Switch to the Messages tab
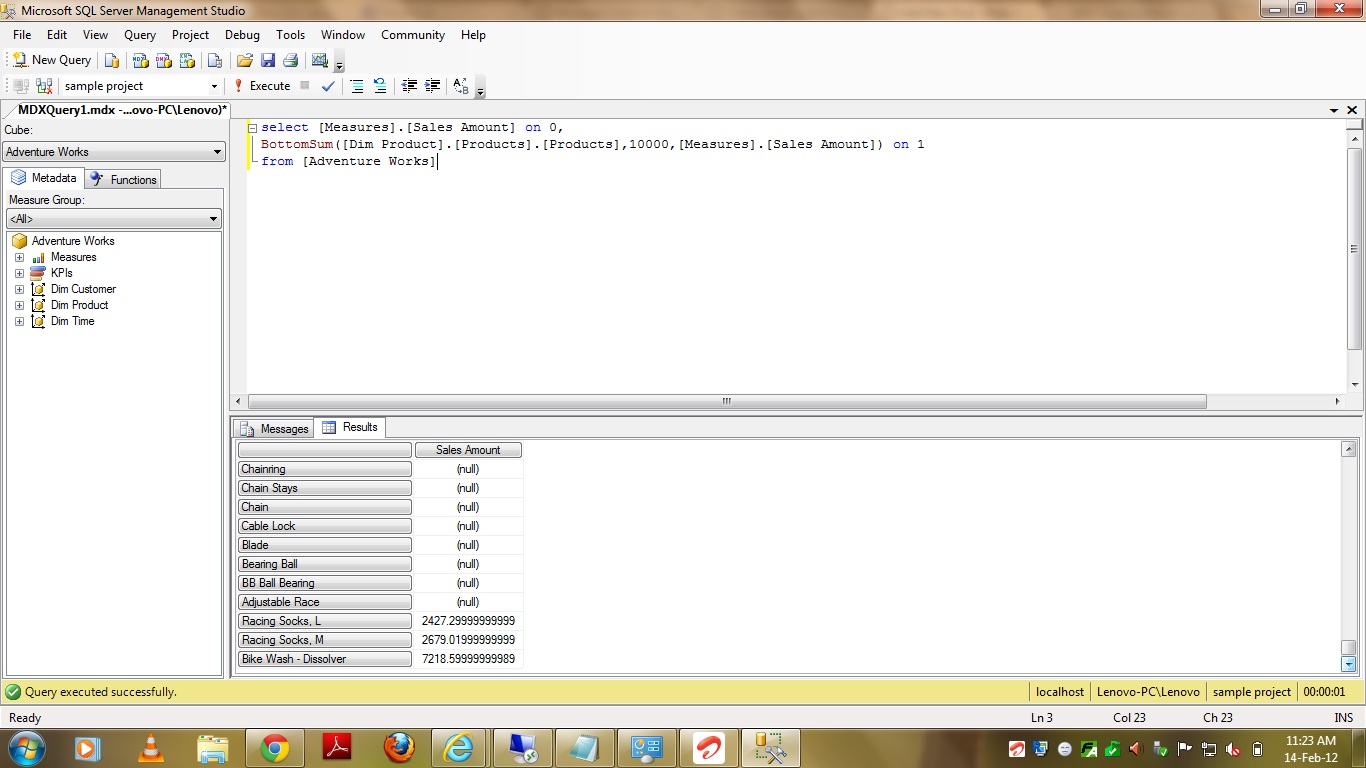Viewport: 1366px width, 768px height. (275, 429)
